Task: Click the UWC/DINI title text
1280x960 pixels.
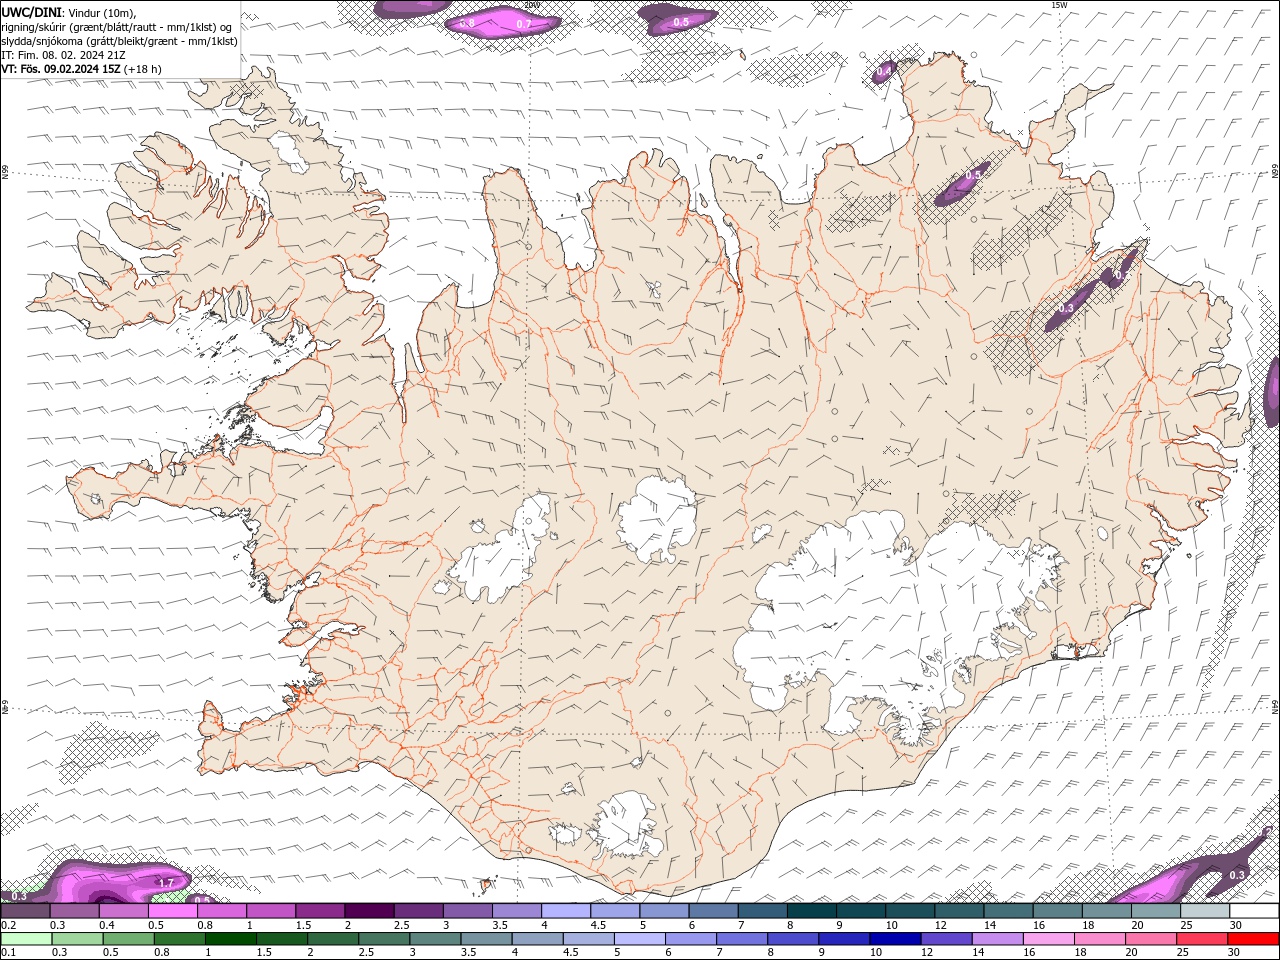Action: [33, 12]
